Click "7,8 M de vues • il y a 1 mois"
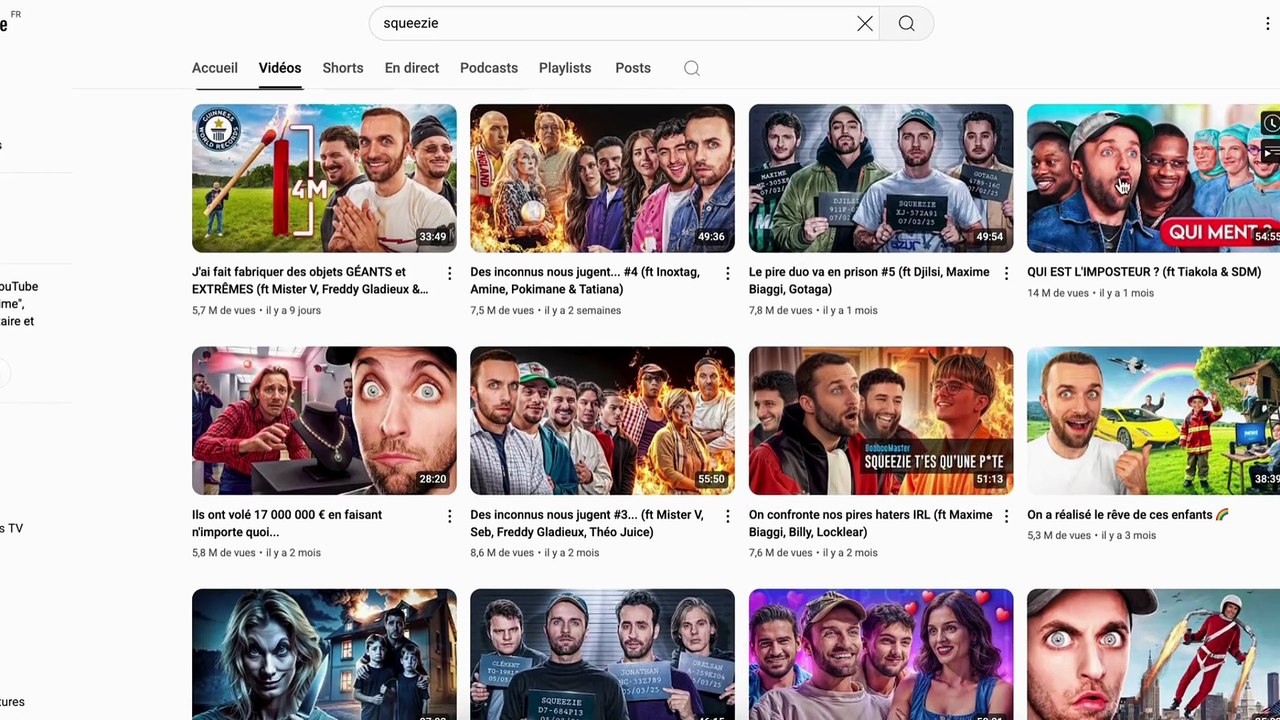This screenshot has width=1280, height=720. [x=813, y=311]
